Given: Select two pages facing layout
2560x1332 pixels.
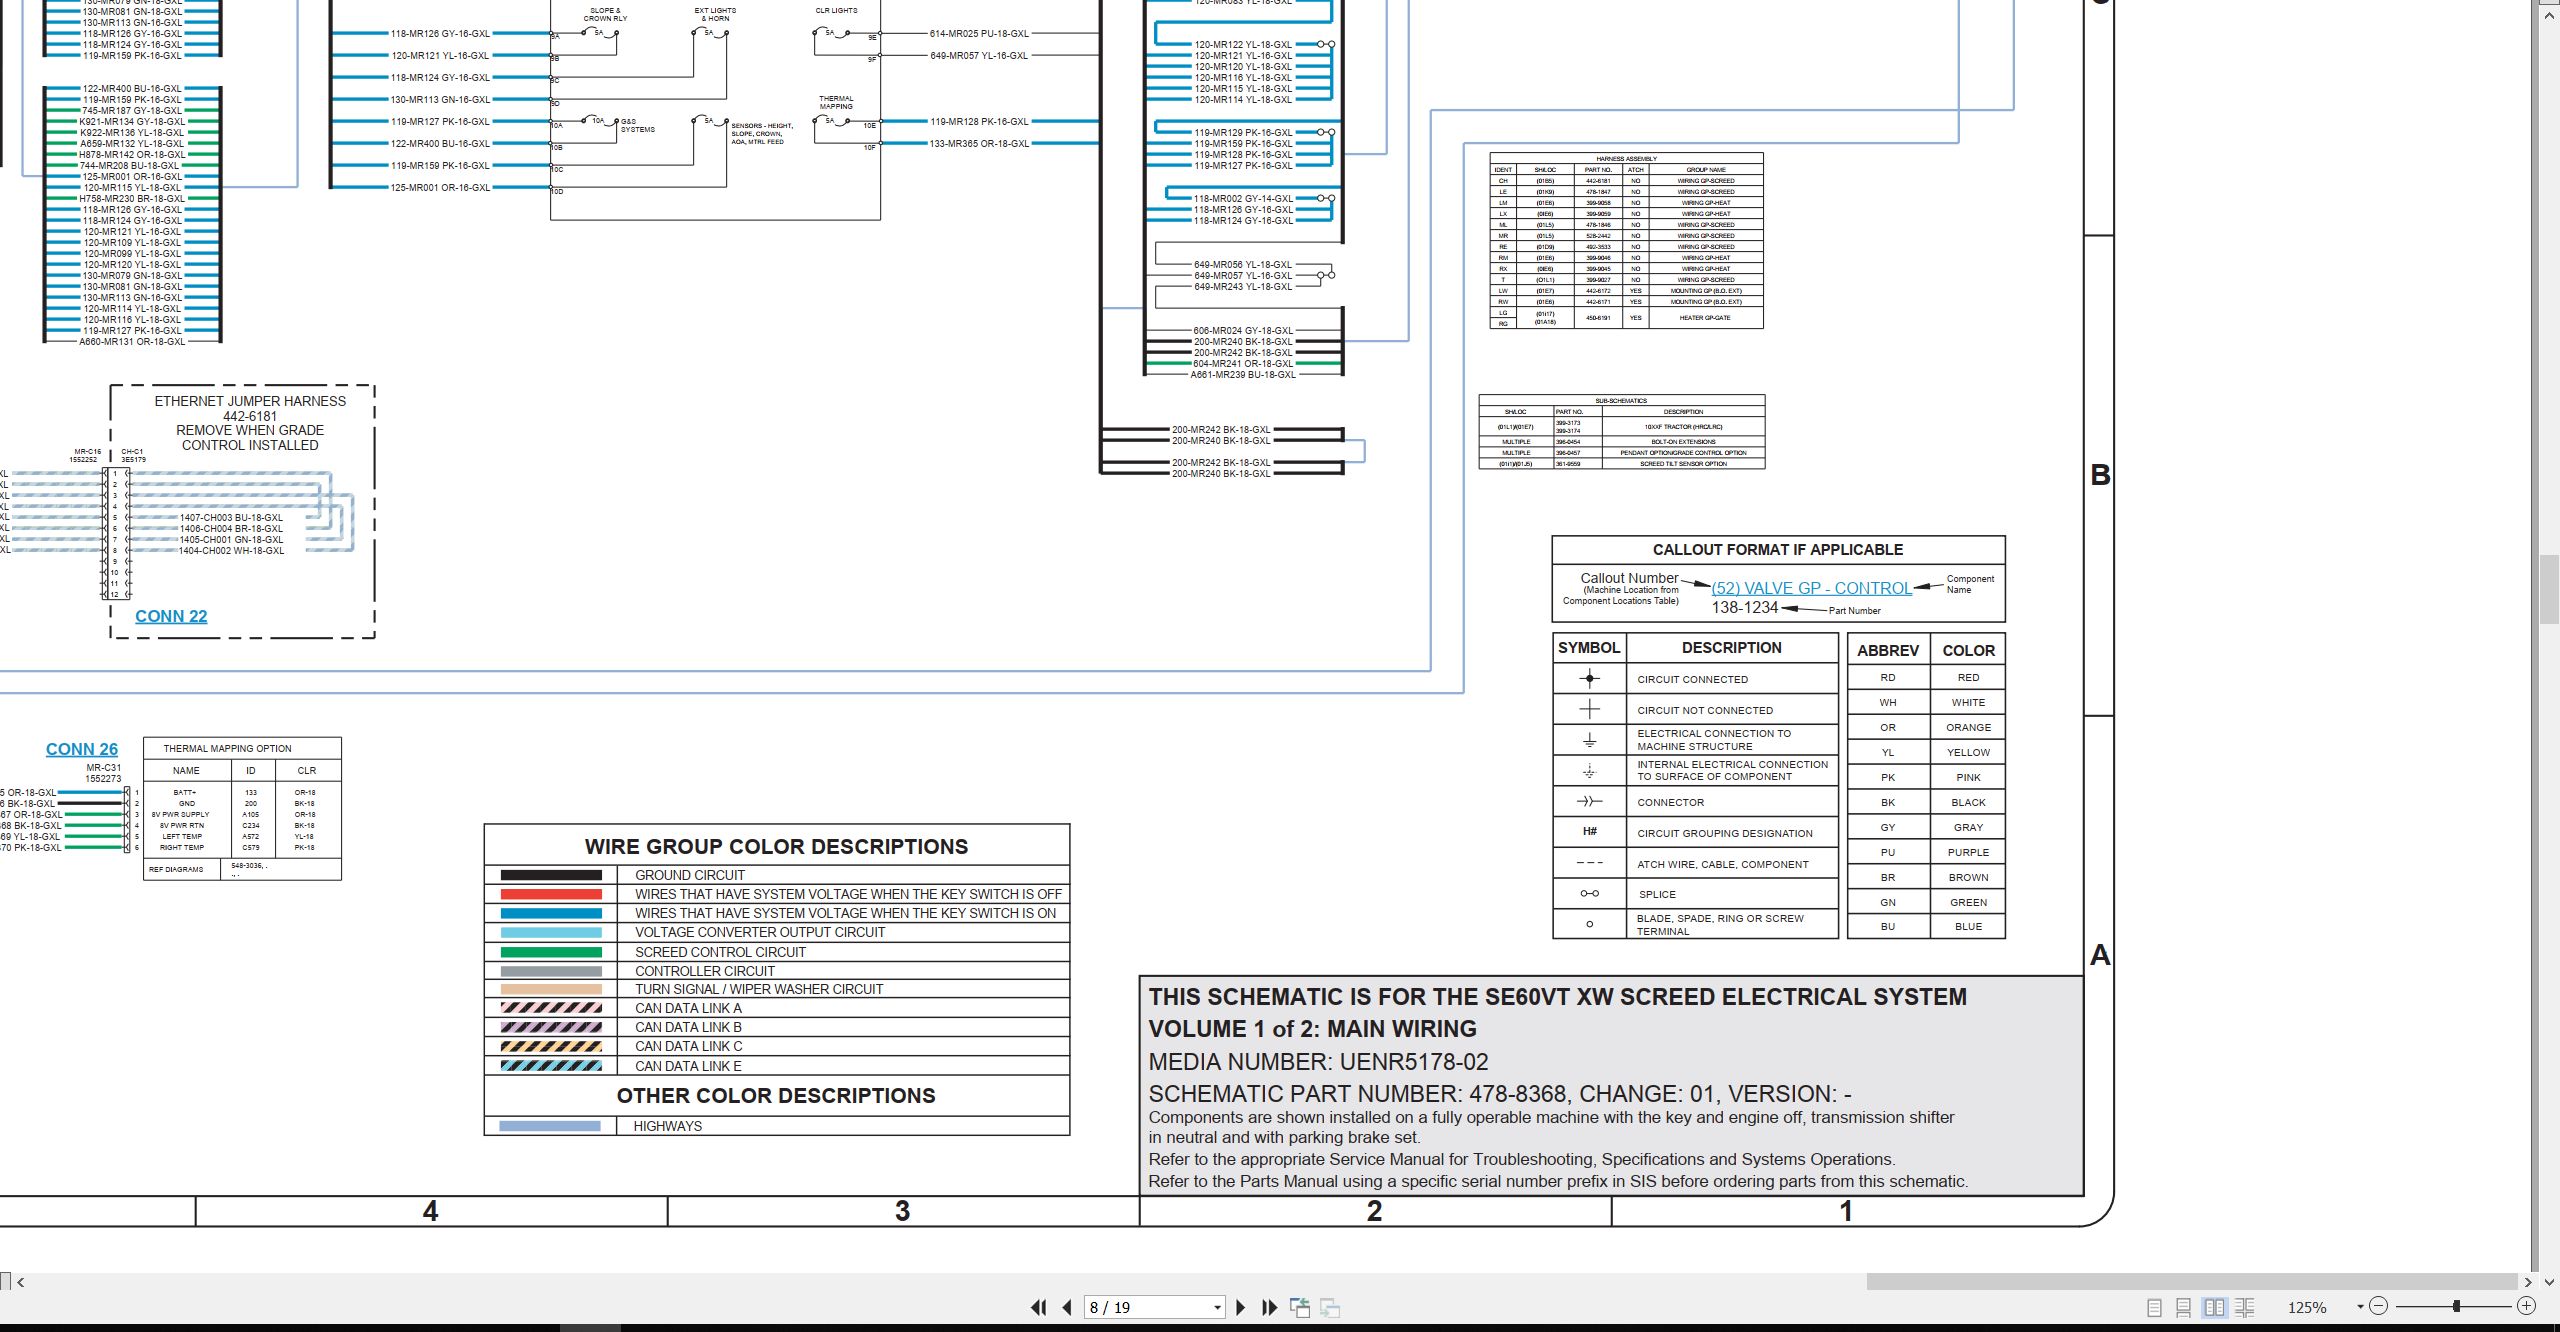Looking at the screenshot, I should point(2214,1307).
